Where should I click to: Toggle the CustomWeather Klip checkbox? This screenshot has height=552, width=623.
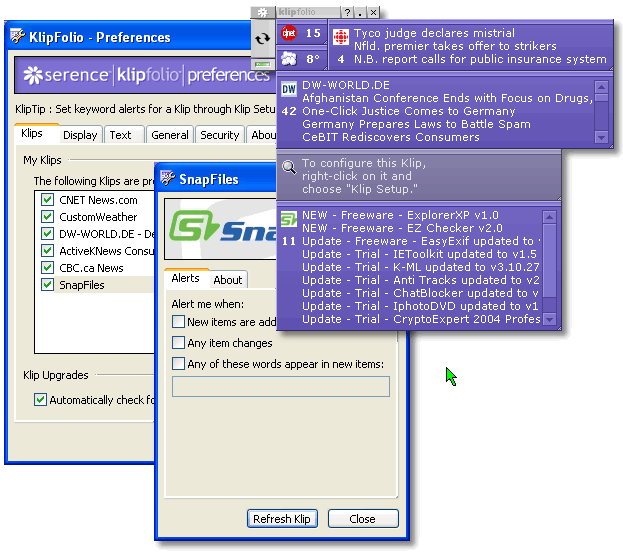[47, 217]
